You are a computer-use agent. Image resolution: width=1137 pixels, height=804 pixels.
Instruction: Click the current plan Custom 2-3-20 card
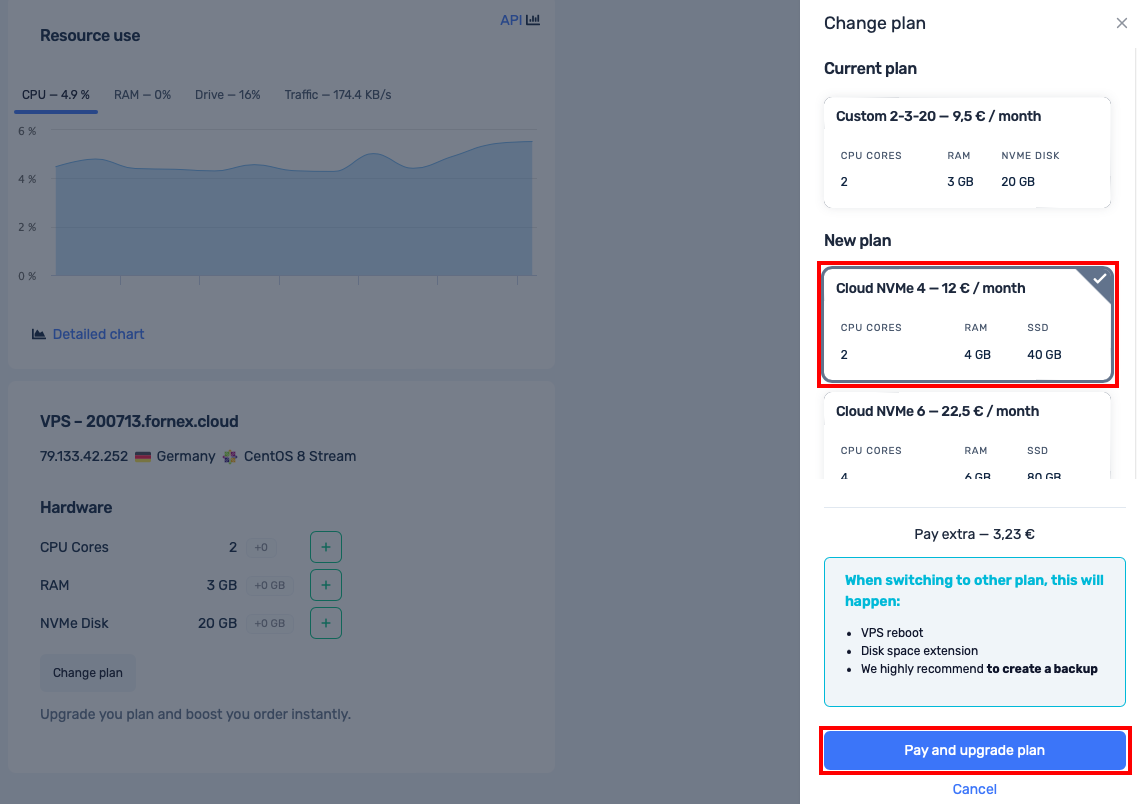tap(967, 152)
